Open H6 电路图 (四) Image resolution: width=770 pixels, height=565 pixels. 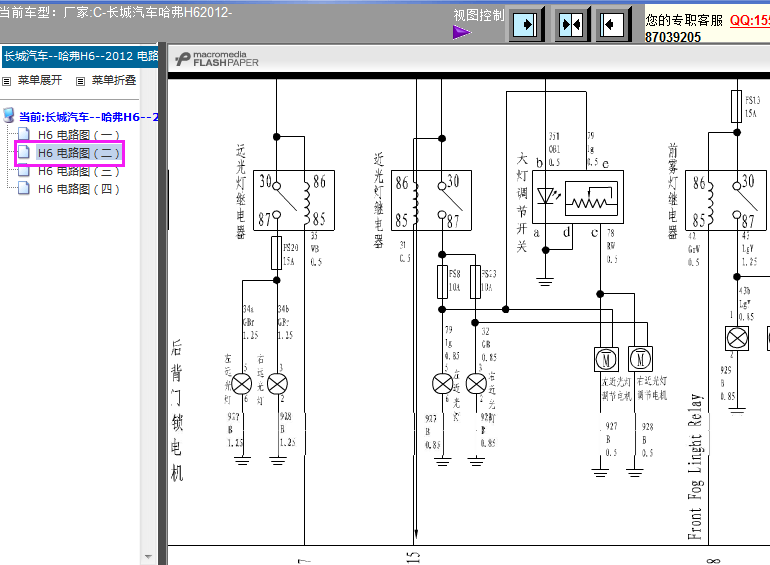tap(79, 189)
